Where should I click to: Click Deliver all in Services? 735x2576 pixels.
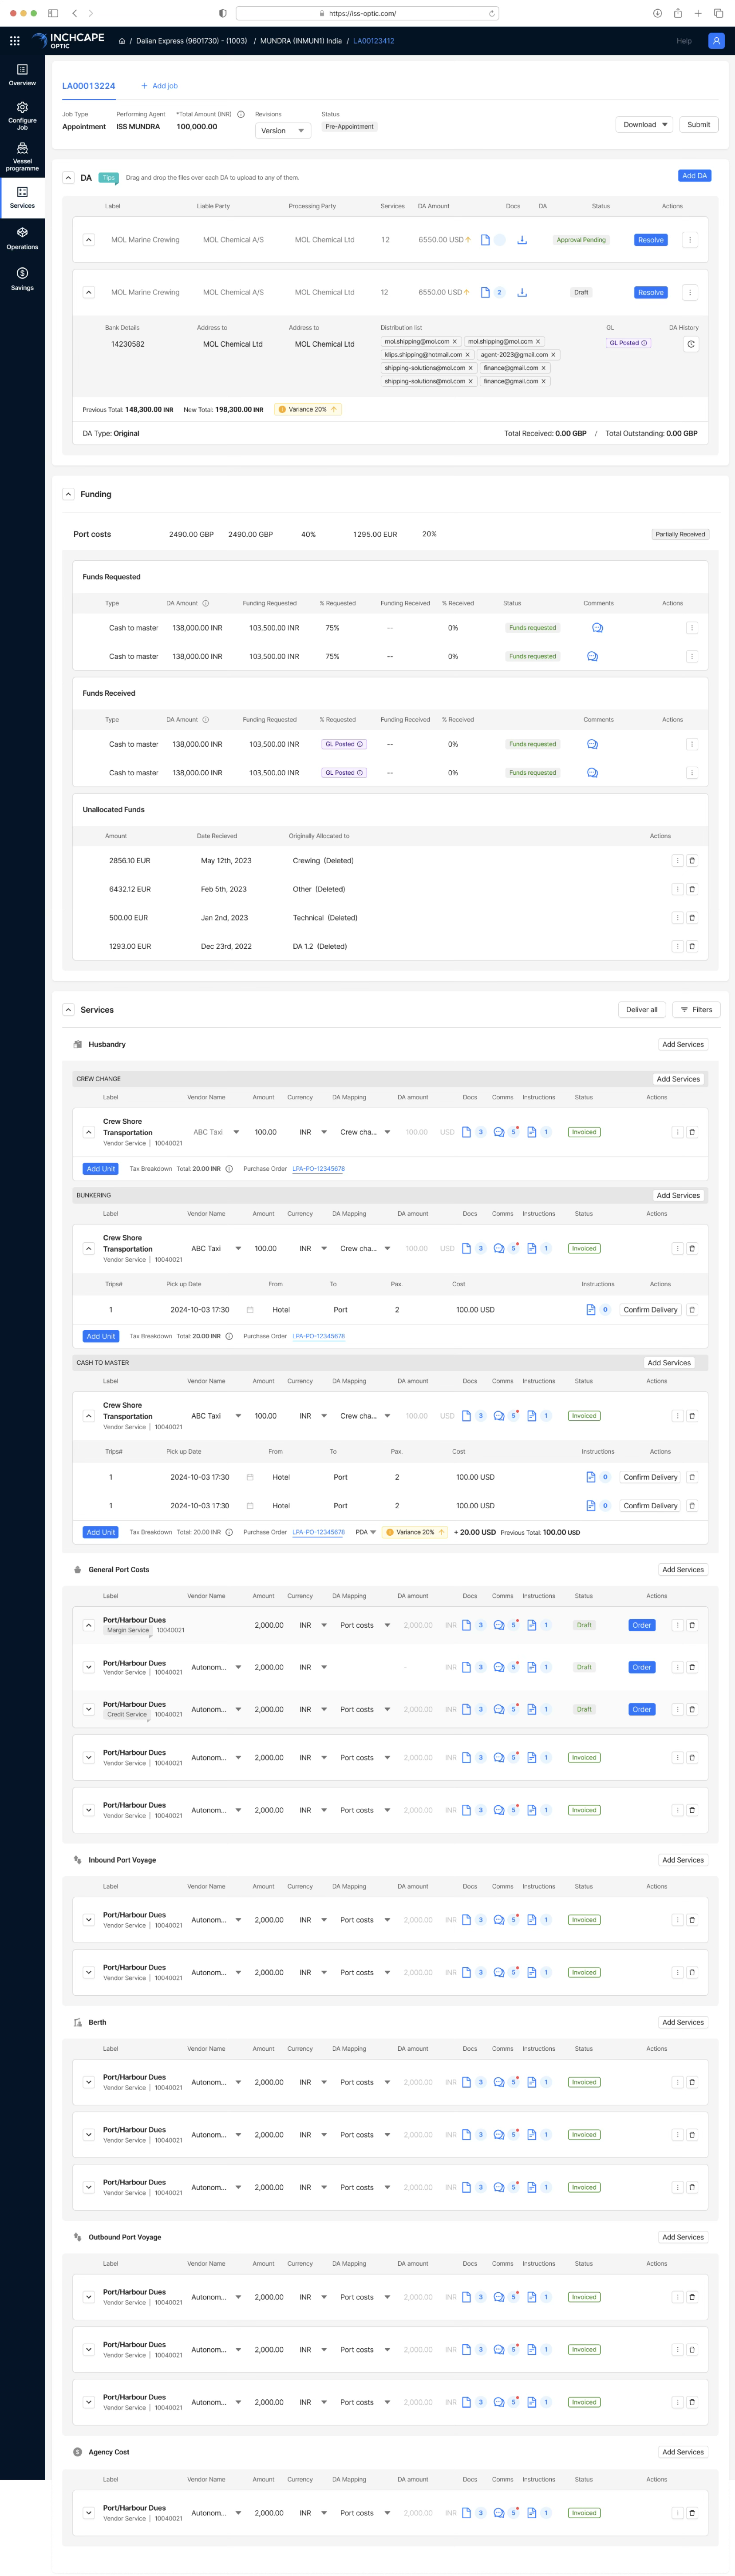(x=642, y=1010)
